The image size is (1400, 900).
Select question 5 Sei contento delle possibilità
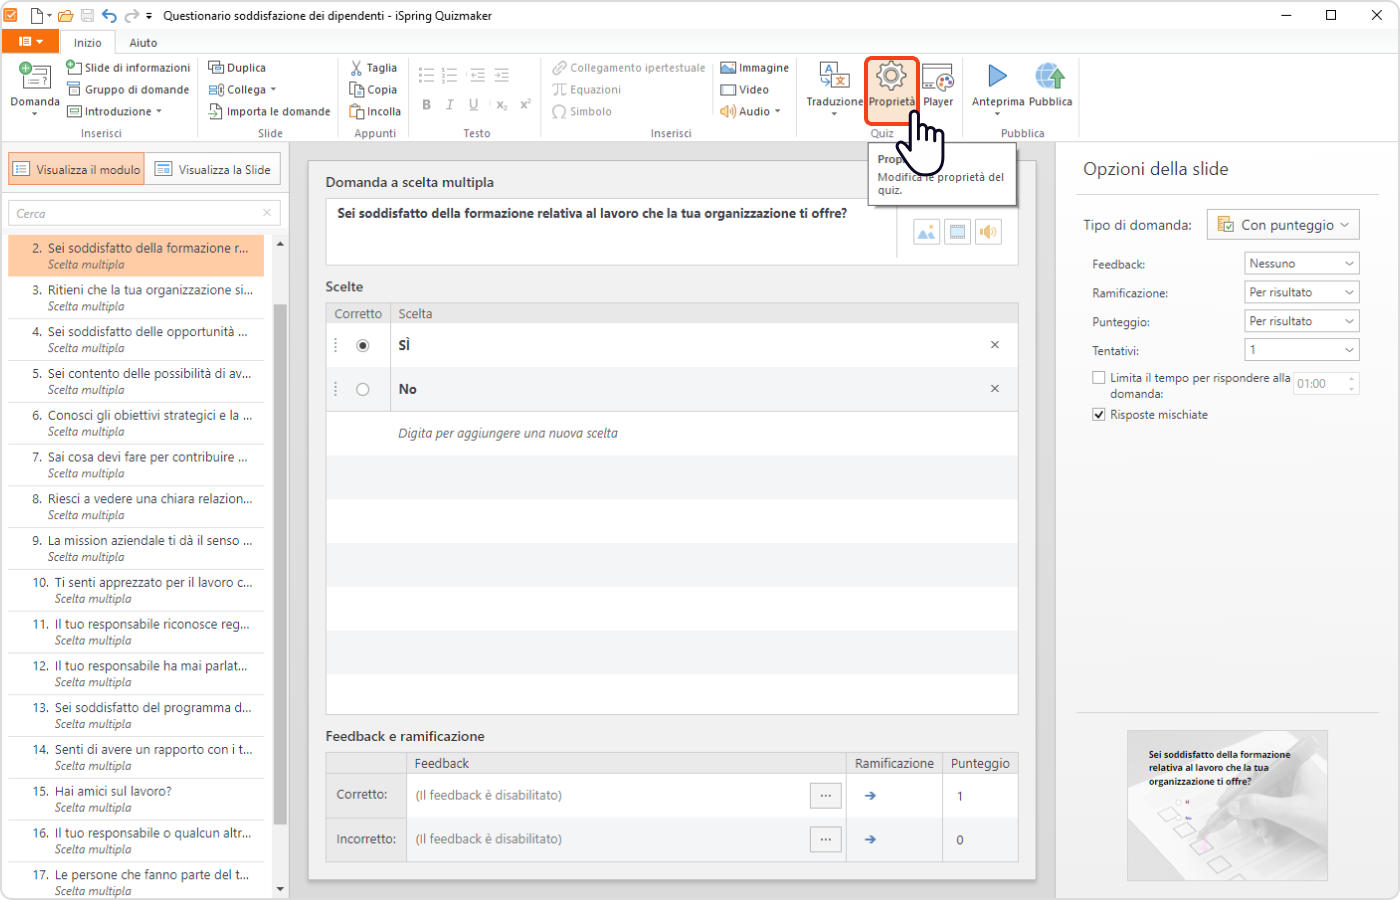136,381
